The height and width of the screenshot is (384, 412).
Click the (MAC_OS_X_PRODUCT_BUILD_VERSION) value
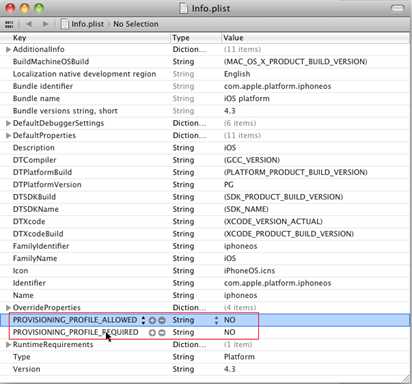pyautogui.click(x=295, y=62)
